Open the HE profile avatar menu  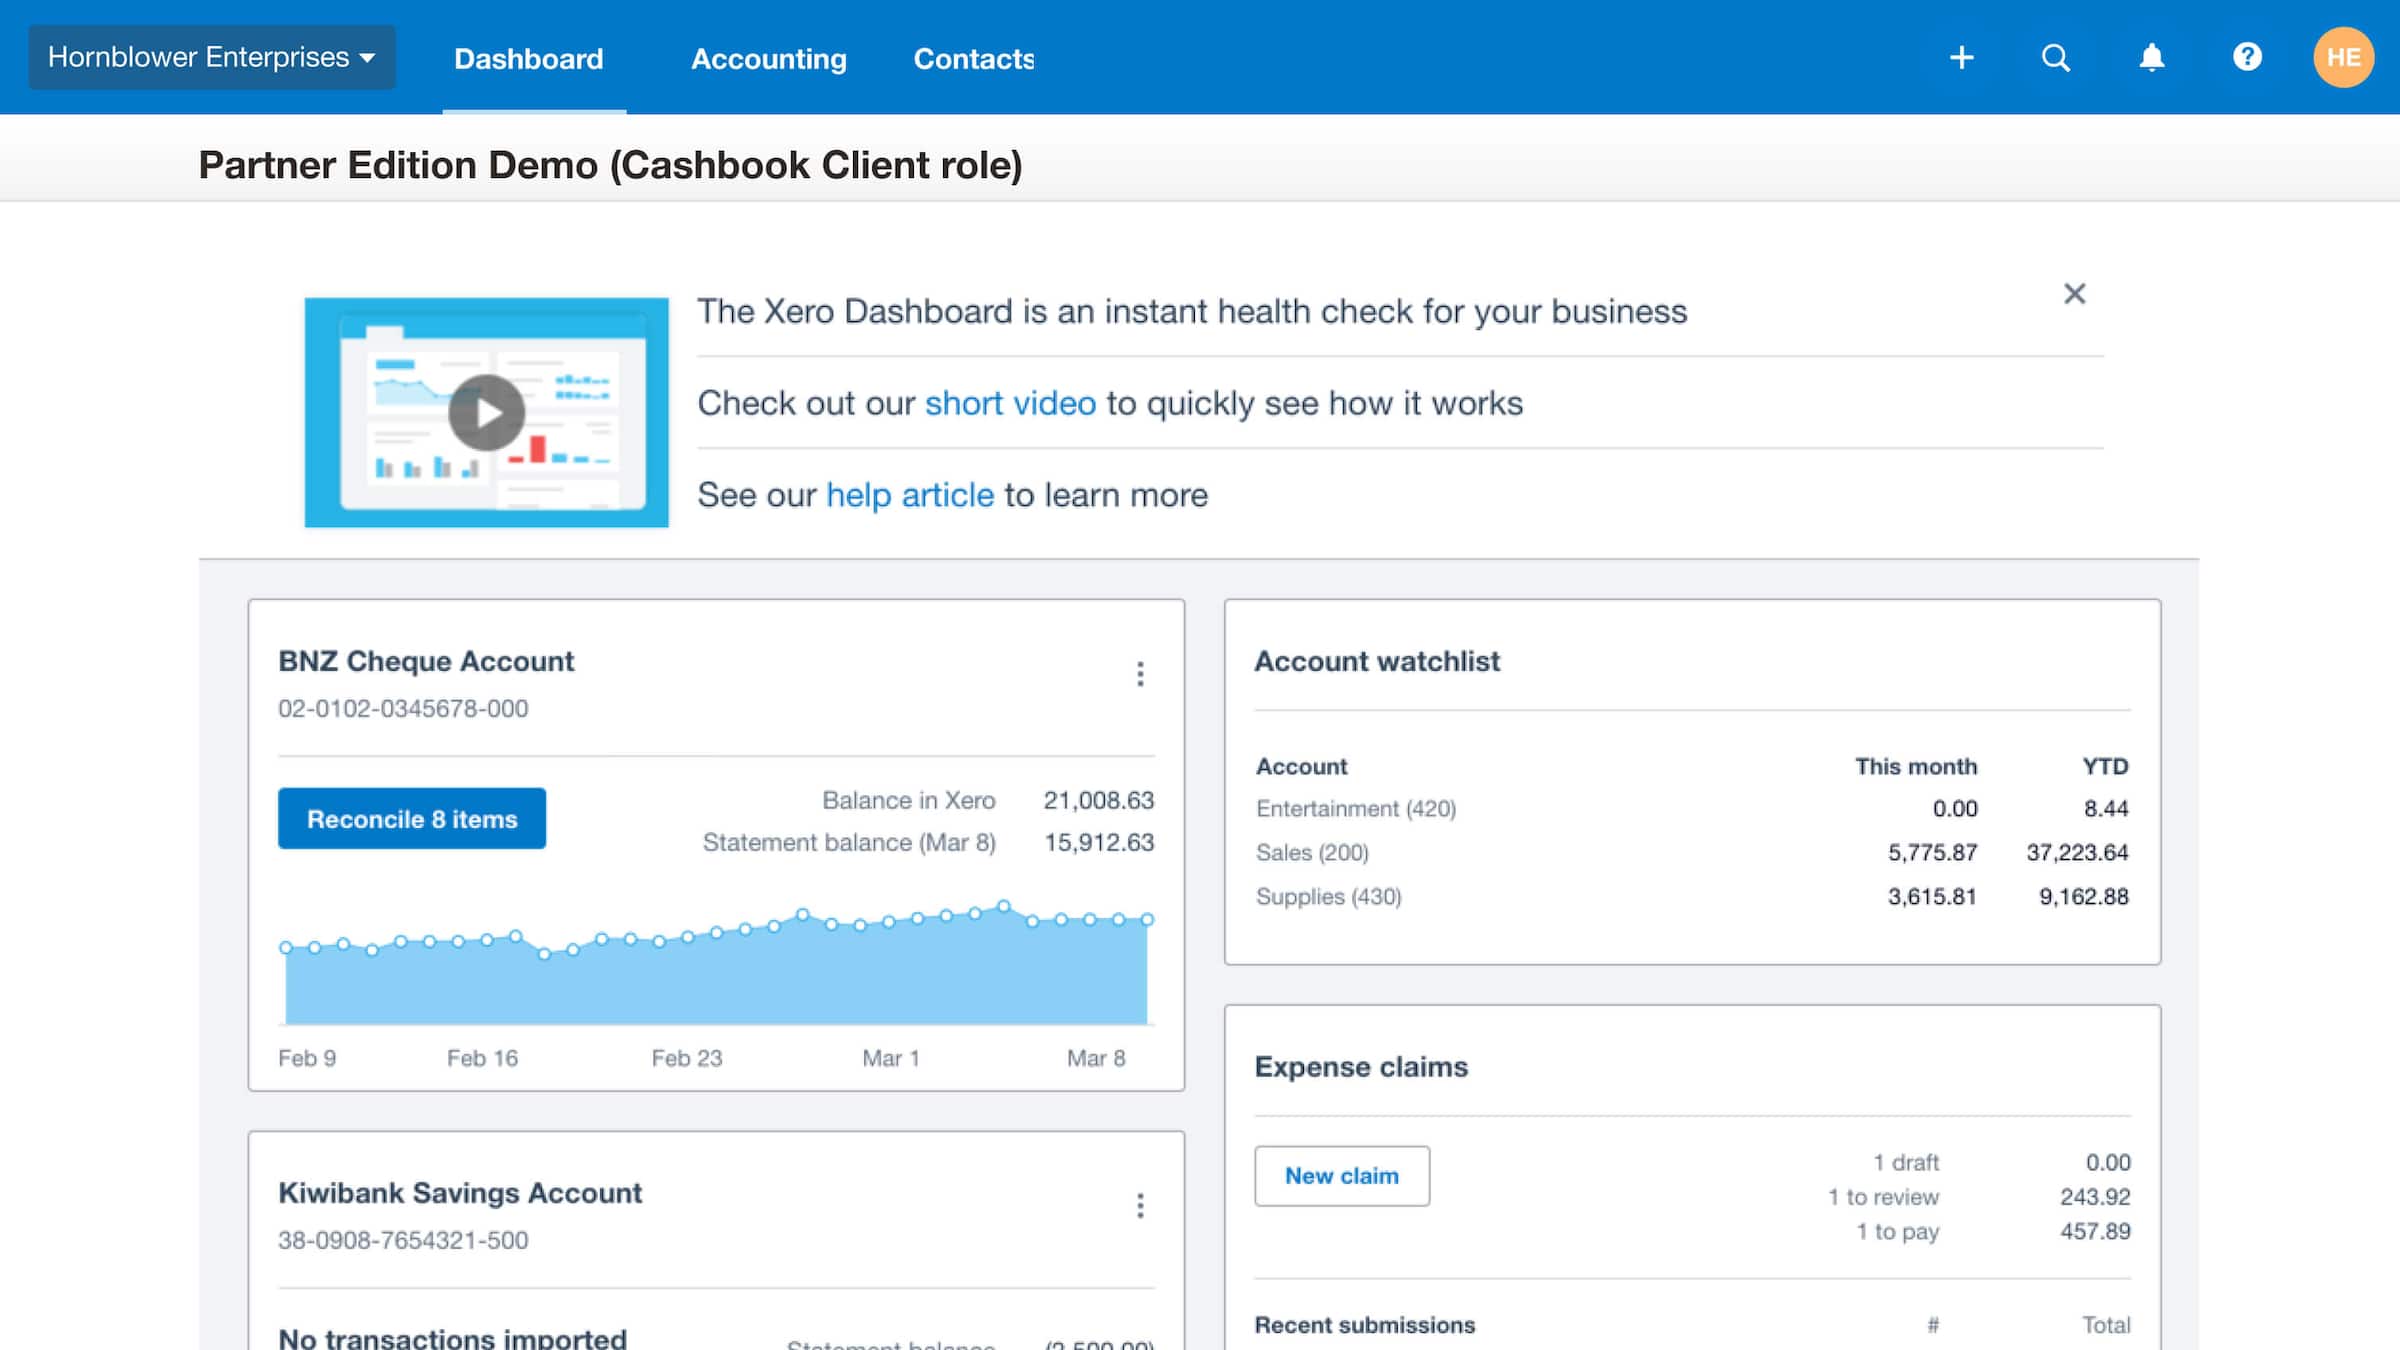pos(2343,57)
